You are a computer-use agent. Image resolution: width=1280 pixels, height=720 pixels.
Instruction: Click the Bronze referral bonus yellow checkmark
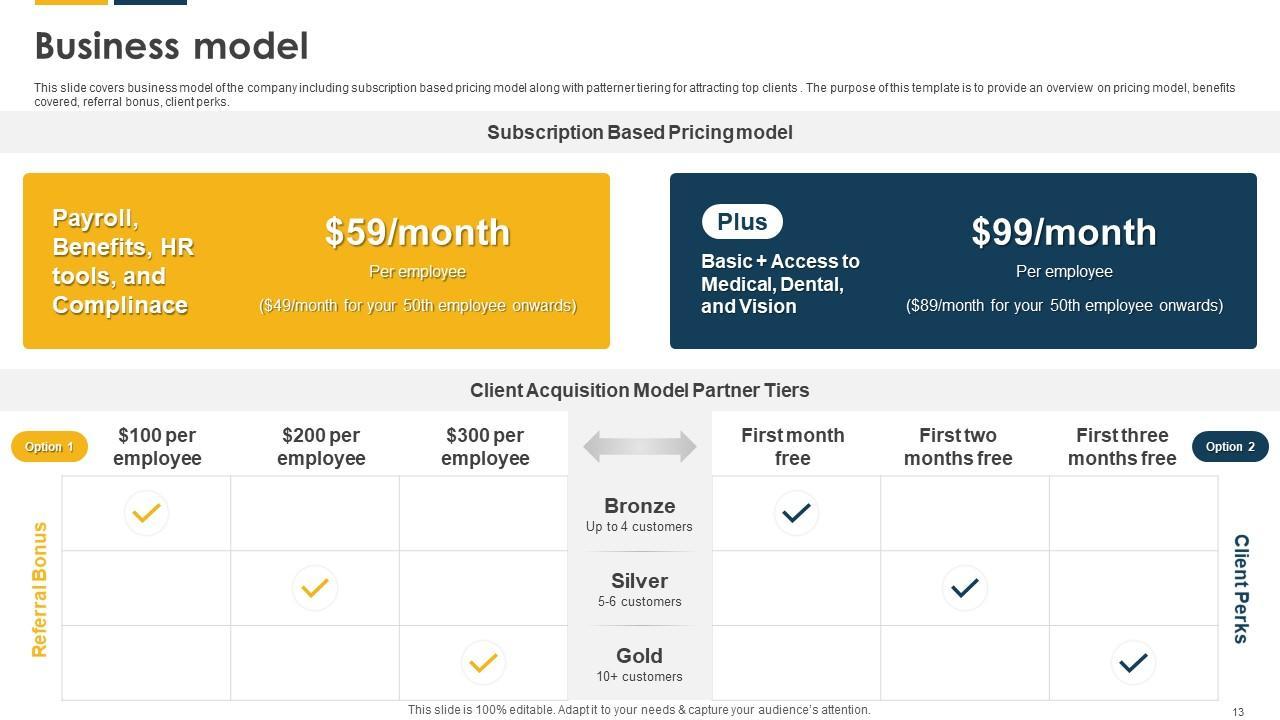tap(146, 513)
